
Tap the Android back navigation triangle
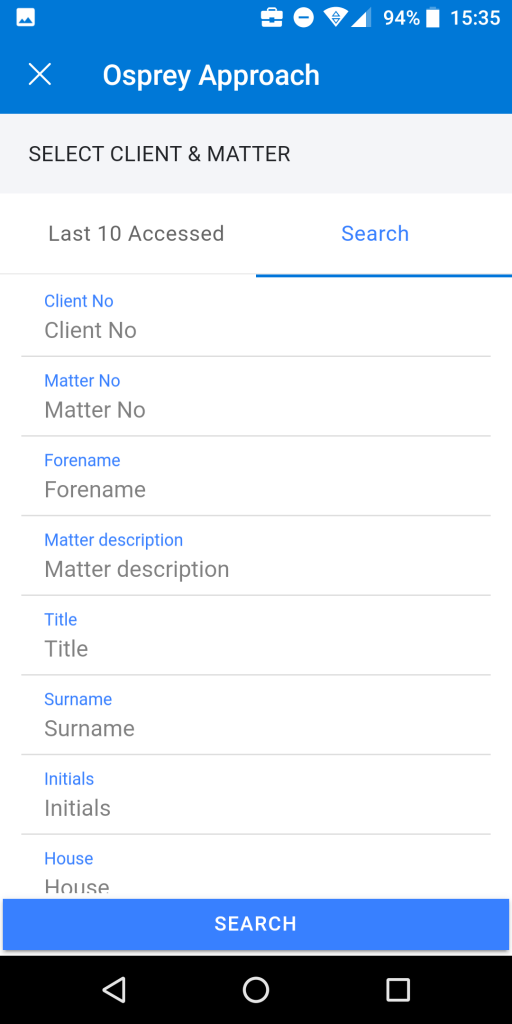coord(115,990)
